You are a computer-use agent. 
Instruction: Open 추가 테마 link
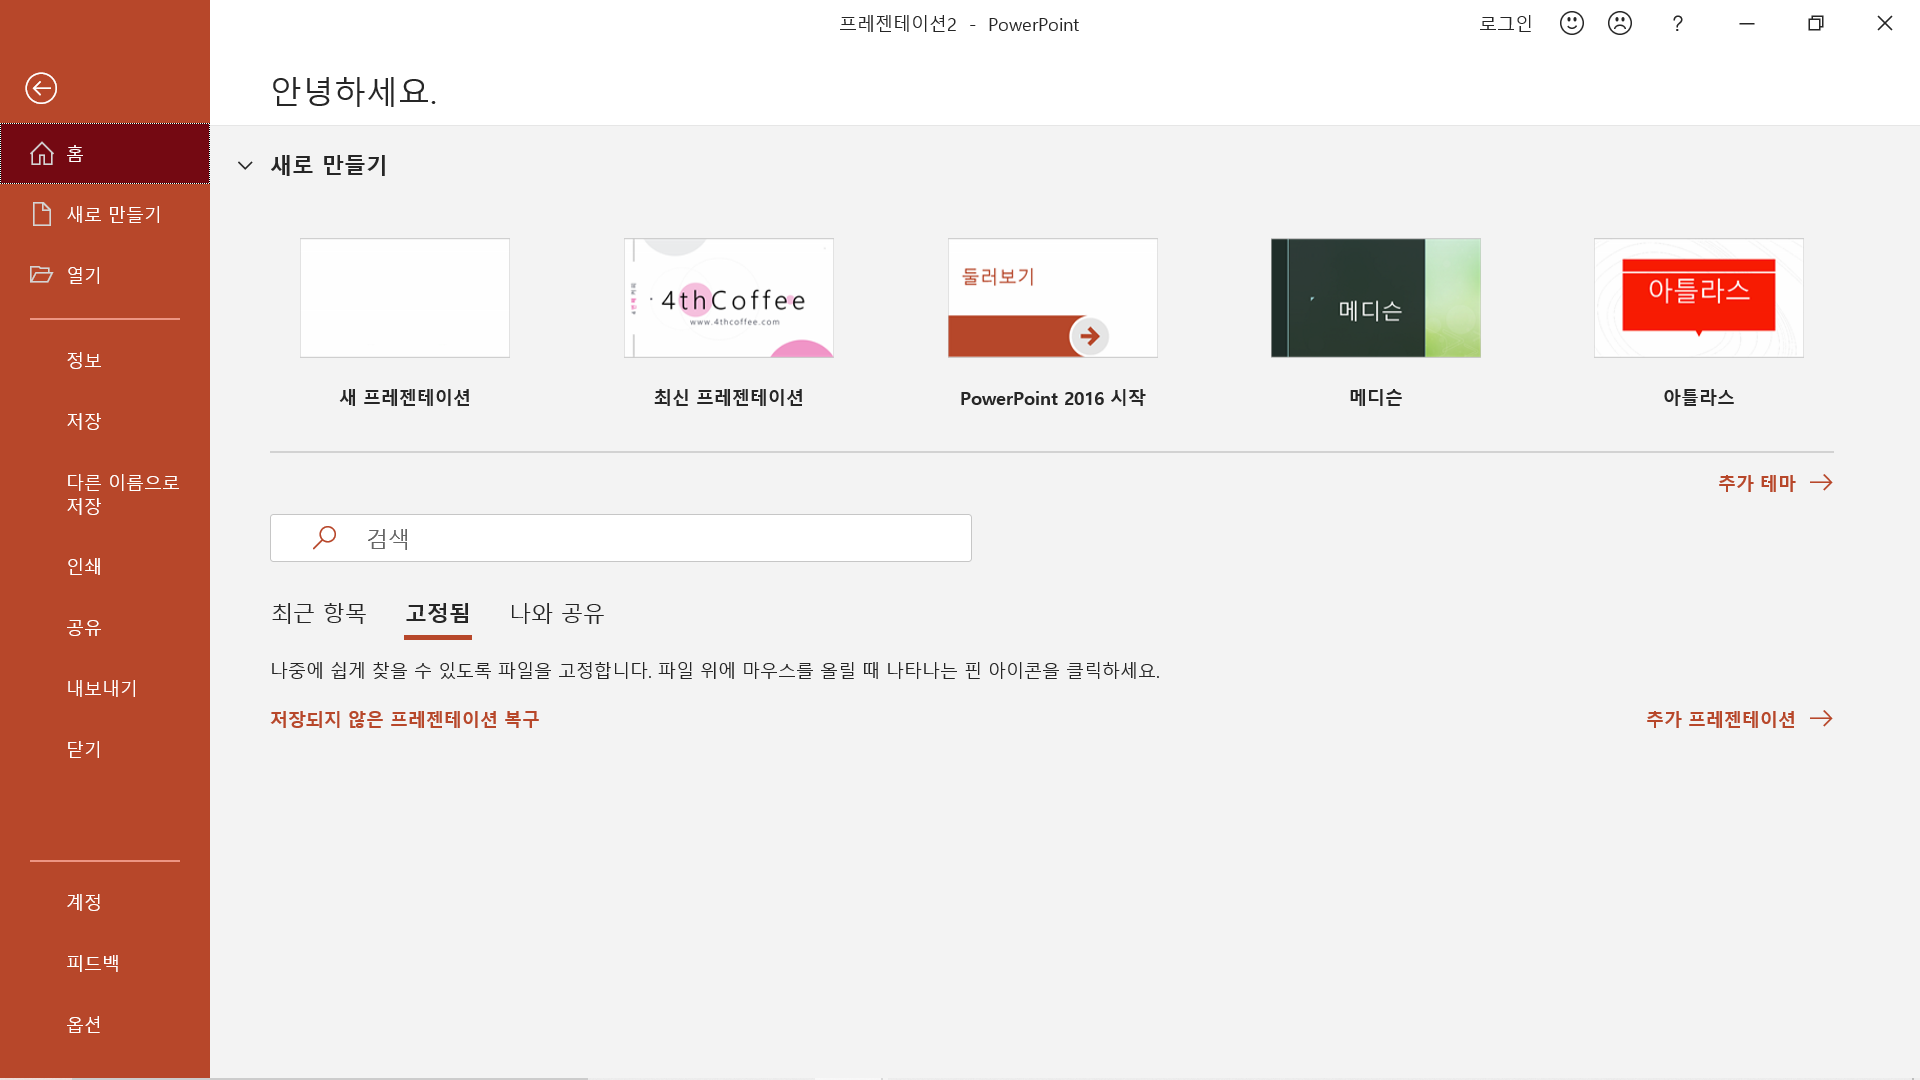(1774, 483)
